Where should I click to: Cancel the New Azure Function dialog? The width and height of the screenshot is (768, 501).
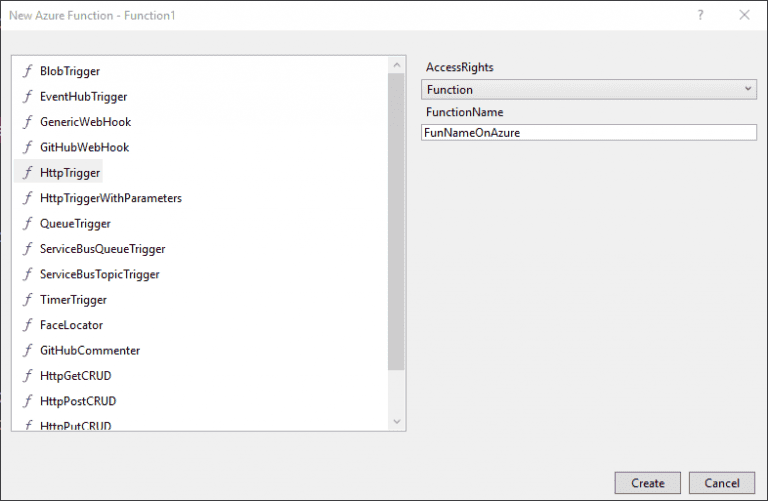(x=722, y=483)
